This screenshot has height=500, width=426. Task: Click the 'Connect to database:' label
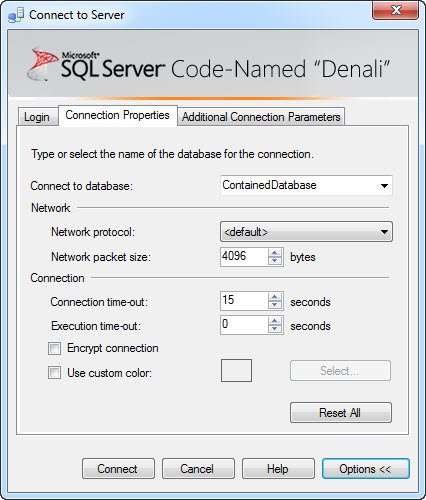tap(82, 186)
